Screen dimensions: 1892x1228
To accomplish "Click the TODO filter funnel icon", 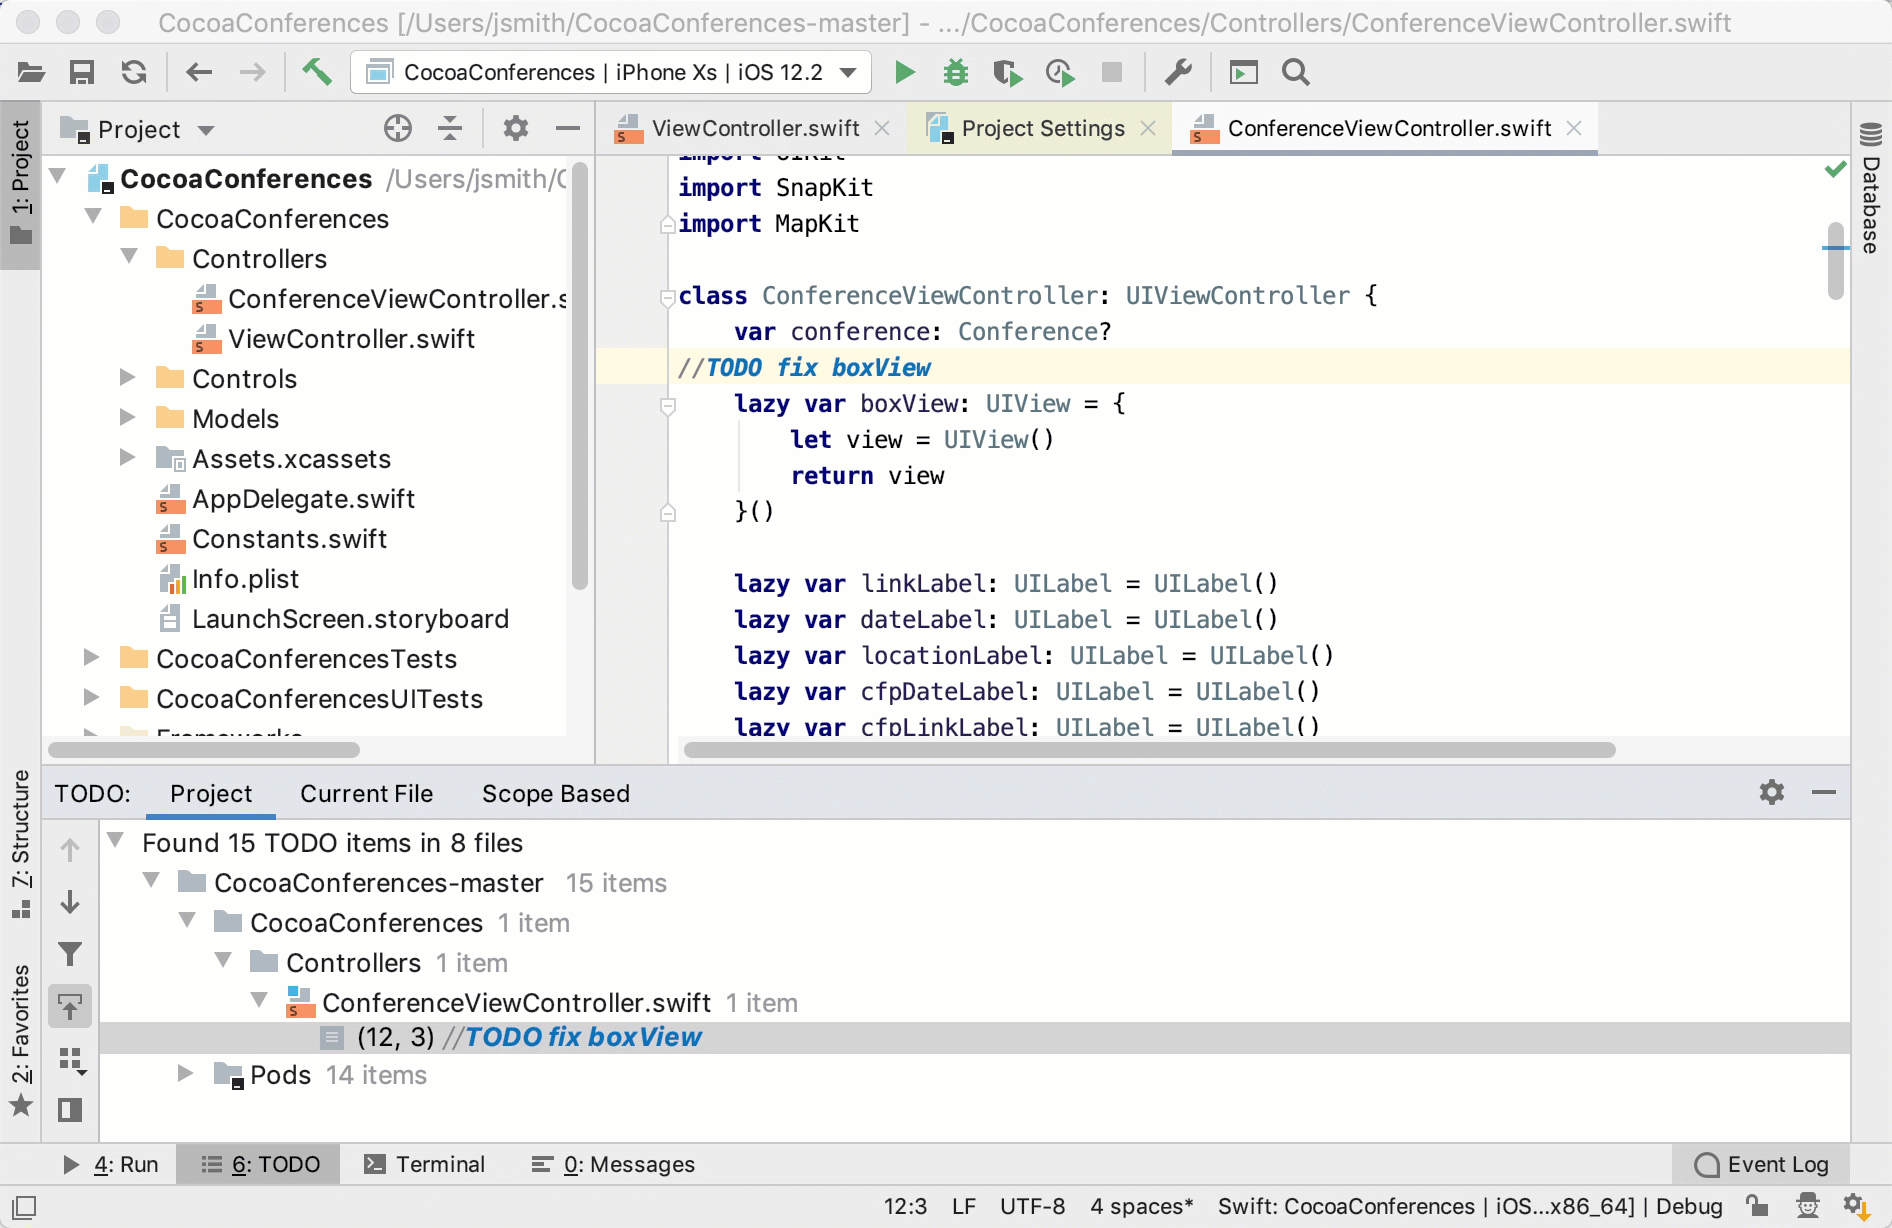I will click(70, 954).
